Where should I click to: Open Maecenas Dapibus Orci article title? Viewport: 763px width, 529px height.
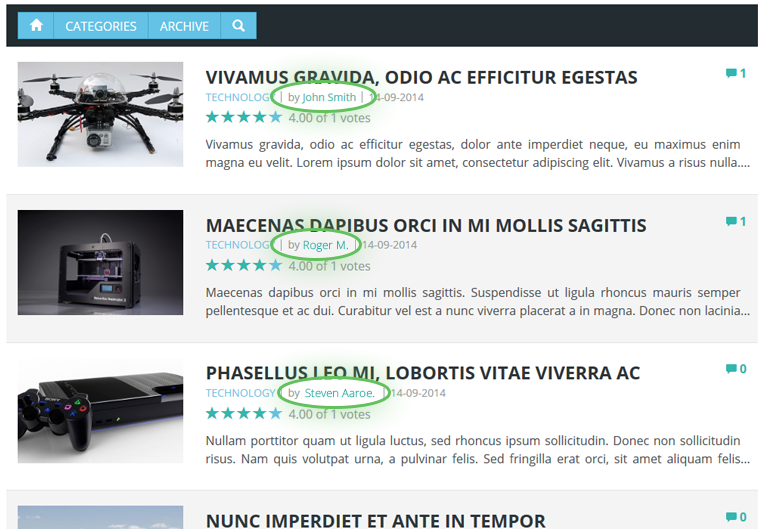click(x=426, y=226)
